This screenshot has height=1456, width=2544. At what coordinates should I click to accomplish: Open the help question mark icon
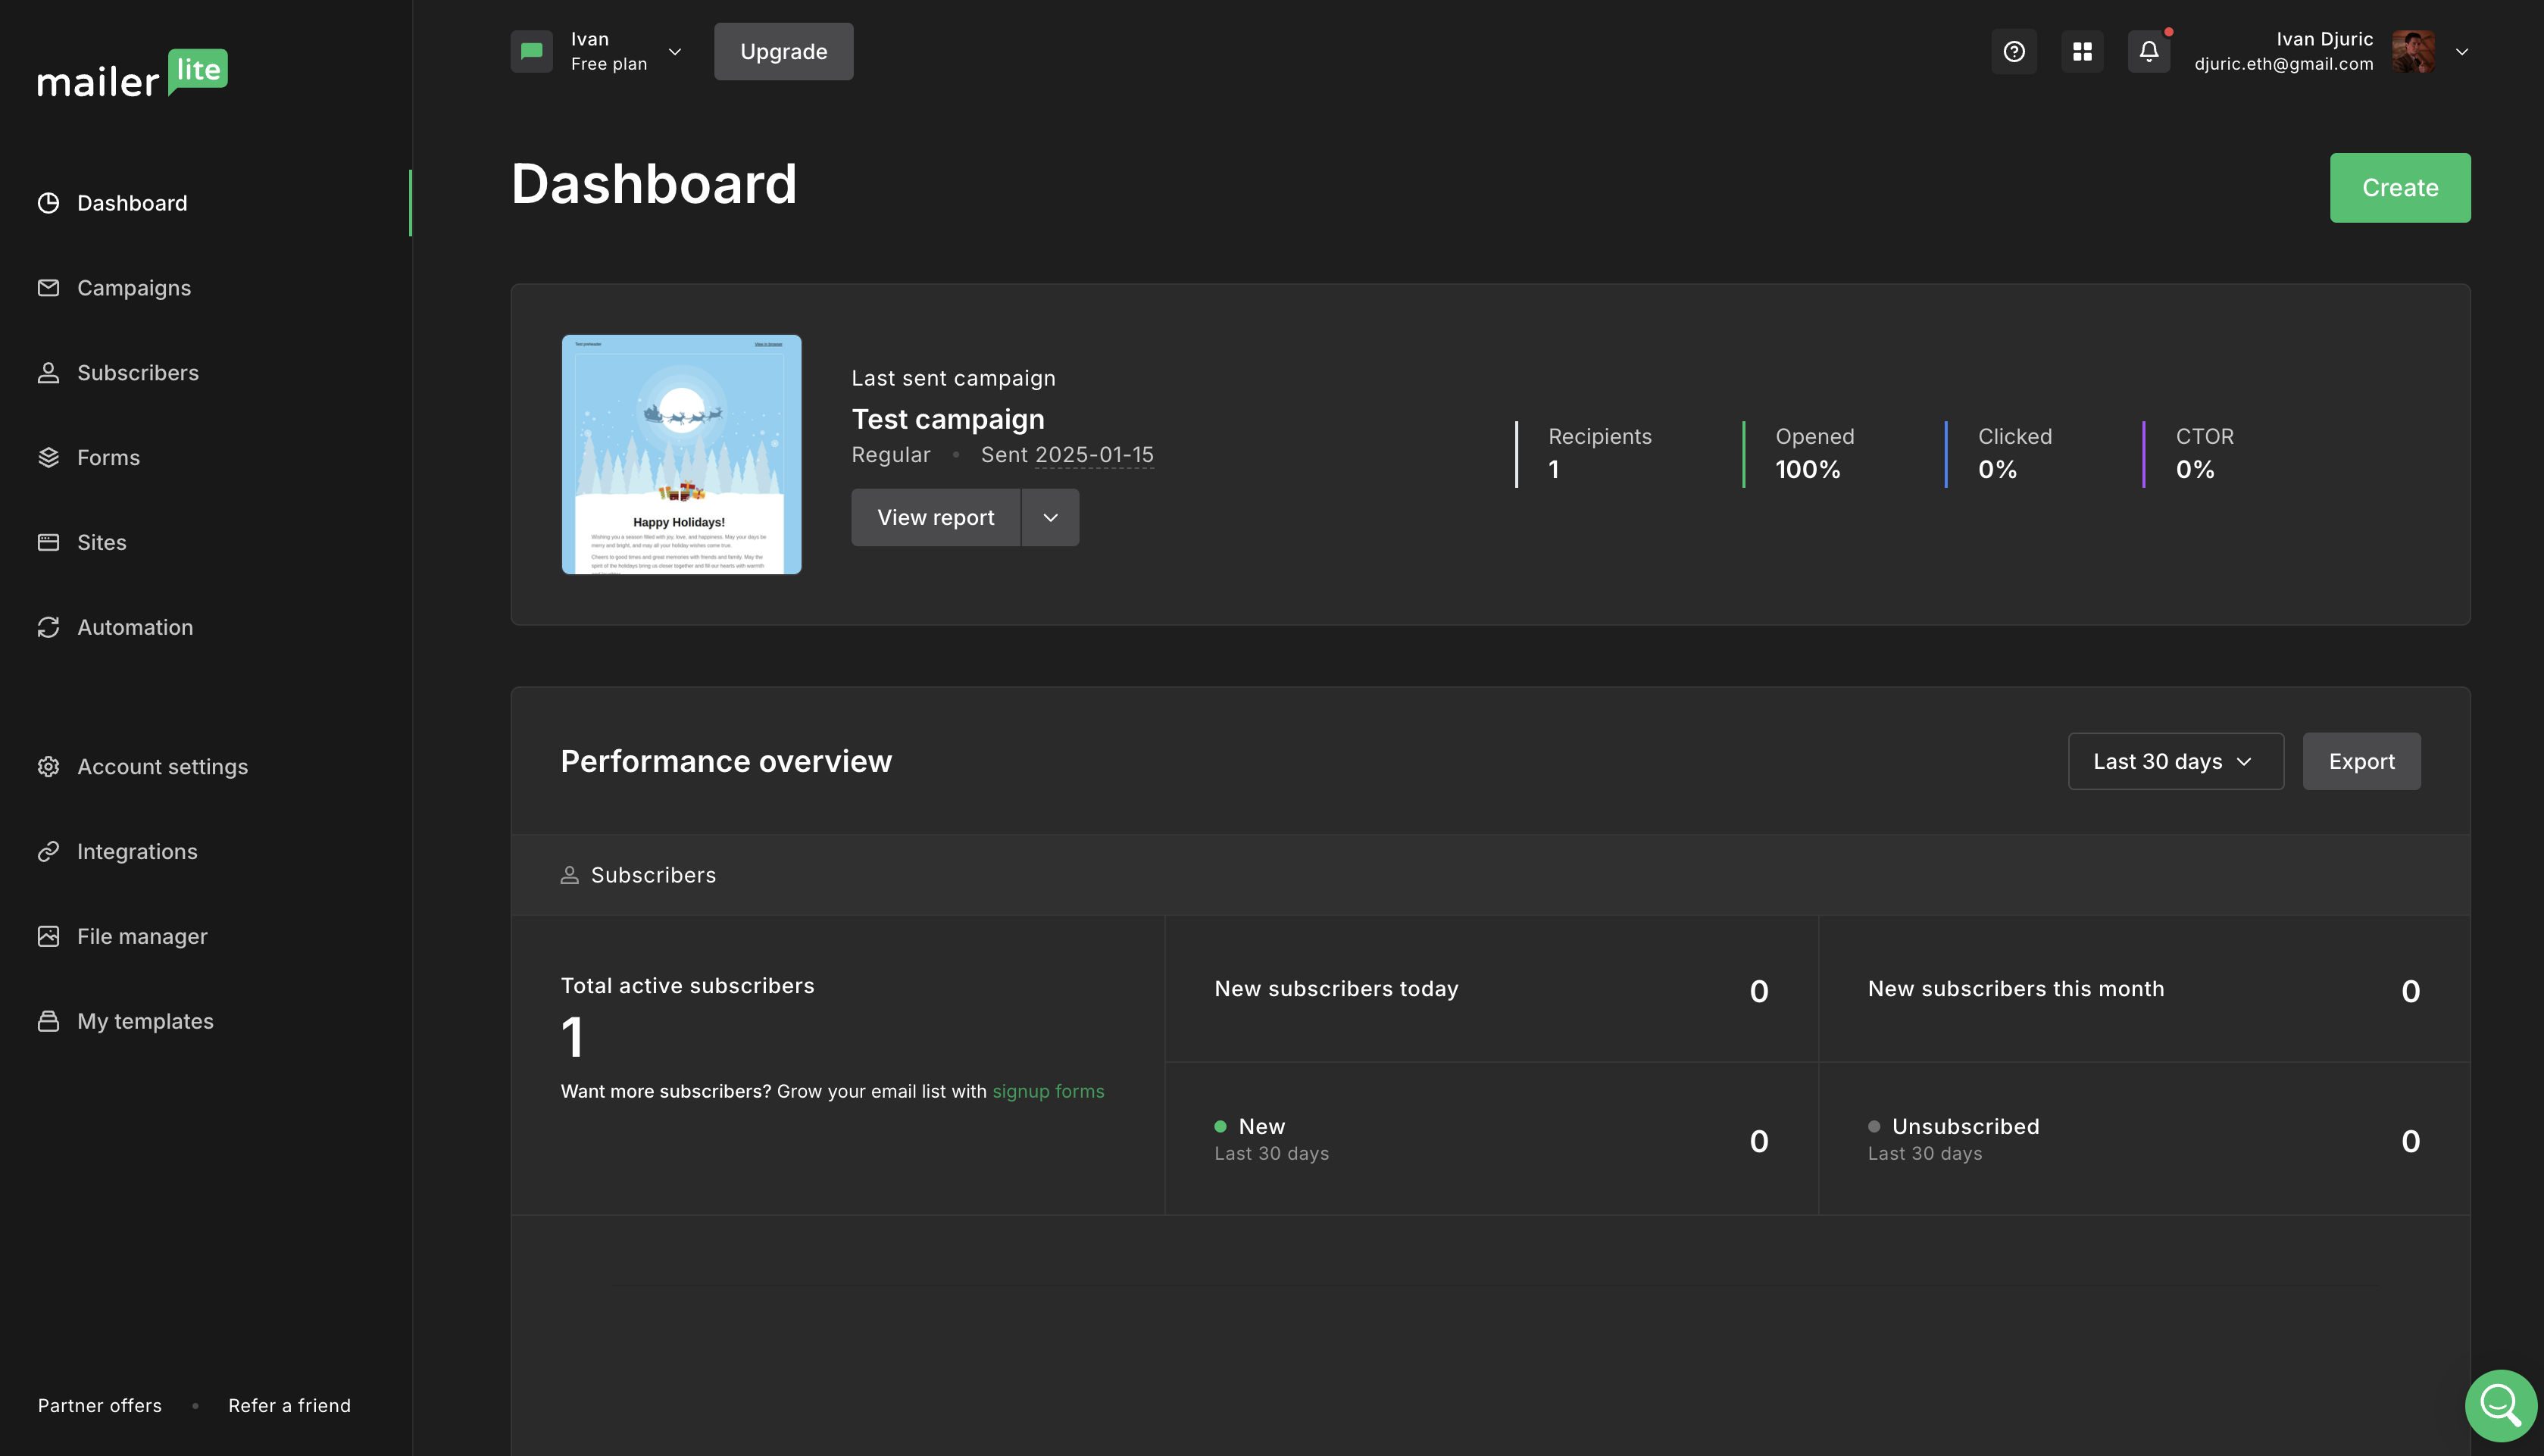tap(2013, 51)
